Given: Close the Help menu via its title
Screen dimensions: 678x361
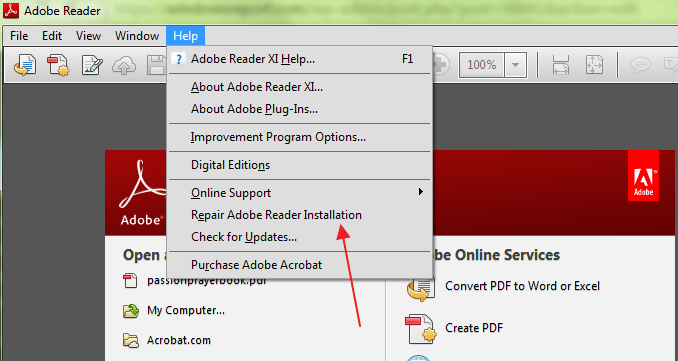Looking at the screenshot, I should [x=185, y=35].
